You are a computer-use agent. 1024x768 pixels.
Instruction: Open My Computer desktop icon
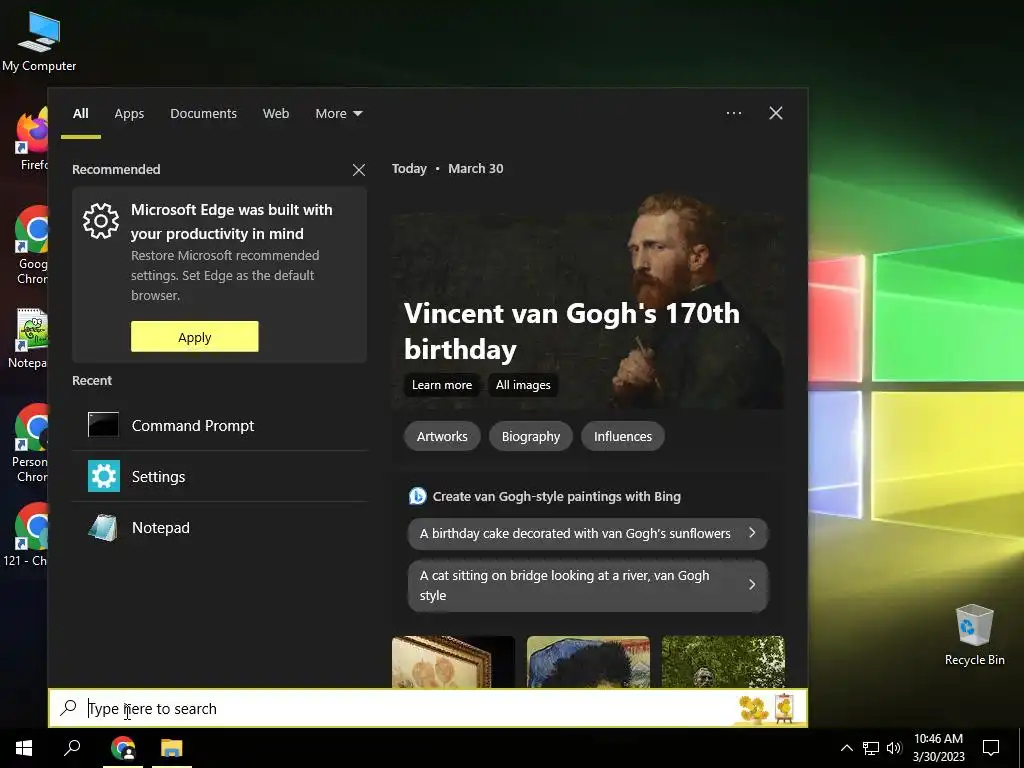tap(39, 40)
